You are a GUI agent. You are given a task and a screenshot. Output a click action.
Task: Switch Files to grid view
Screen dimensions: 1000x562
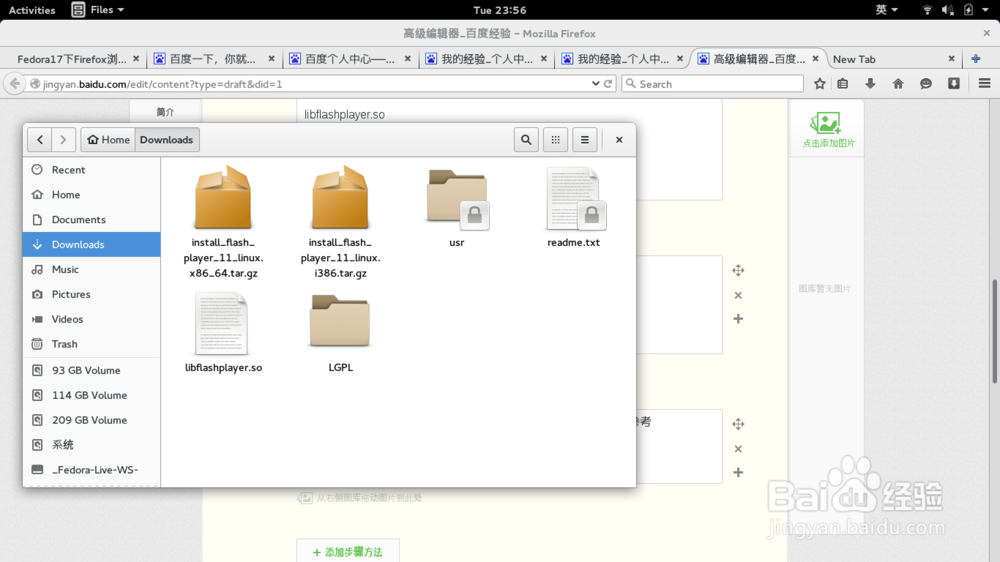tap(555, 140)
